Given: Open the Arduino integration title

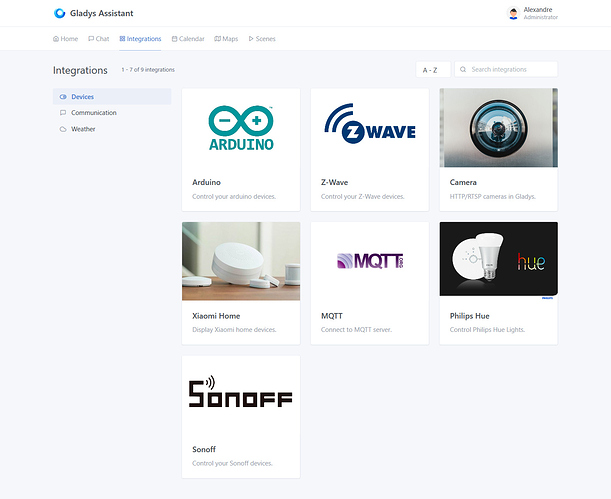Looking at the screenshot, I should coord(207,182).
